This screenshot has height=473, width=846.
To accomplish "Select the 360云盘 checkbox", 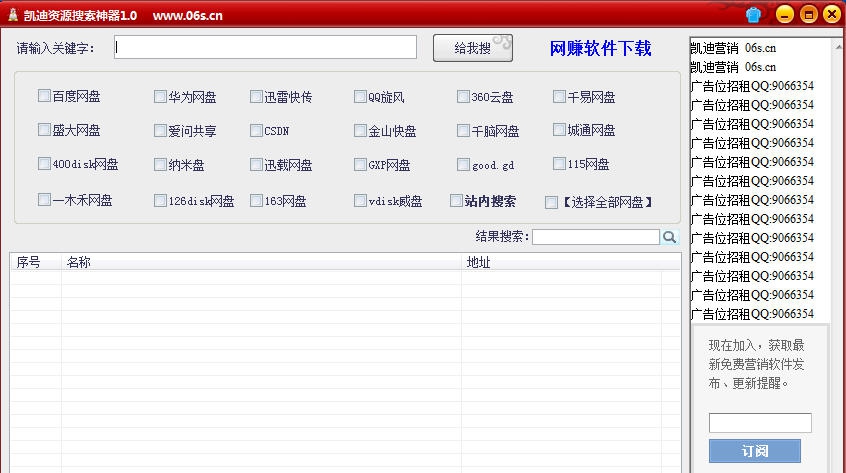I will click(x=463, y=97).
